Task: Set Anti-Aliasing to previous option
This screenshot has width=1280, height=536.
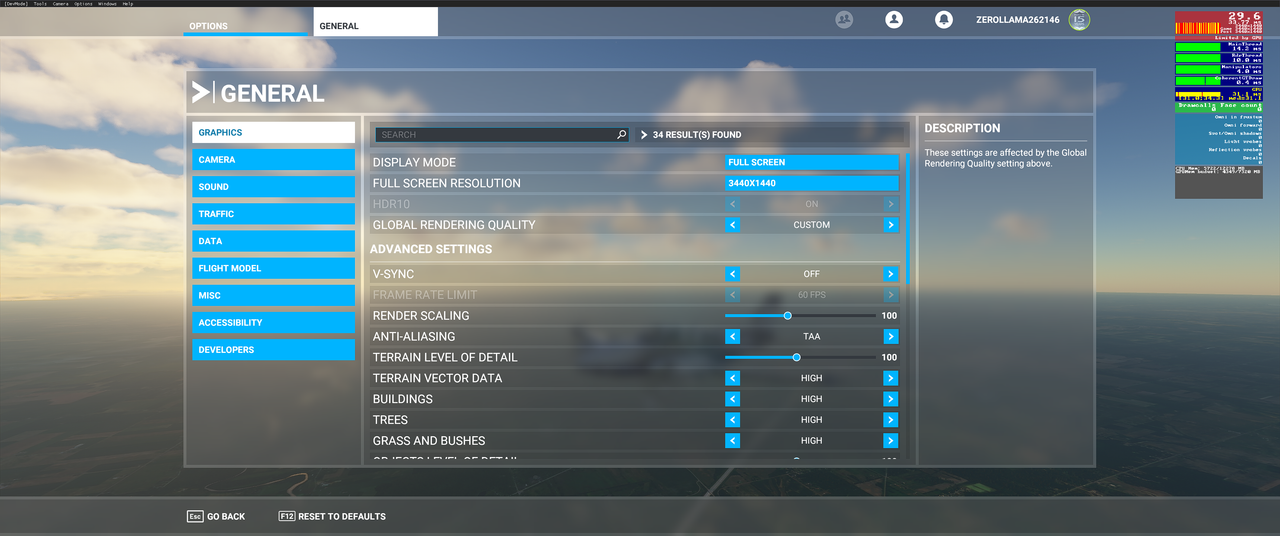Action: click(732, 337)
